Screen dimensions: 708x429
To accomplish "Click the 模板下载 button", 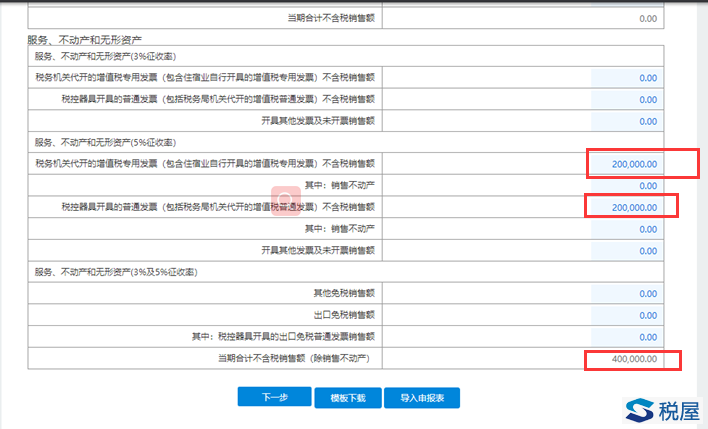I will pos(348,398).
